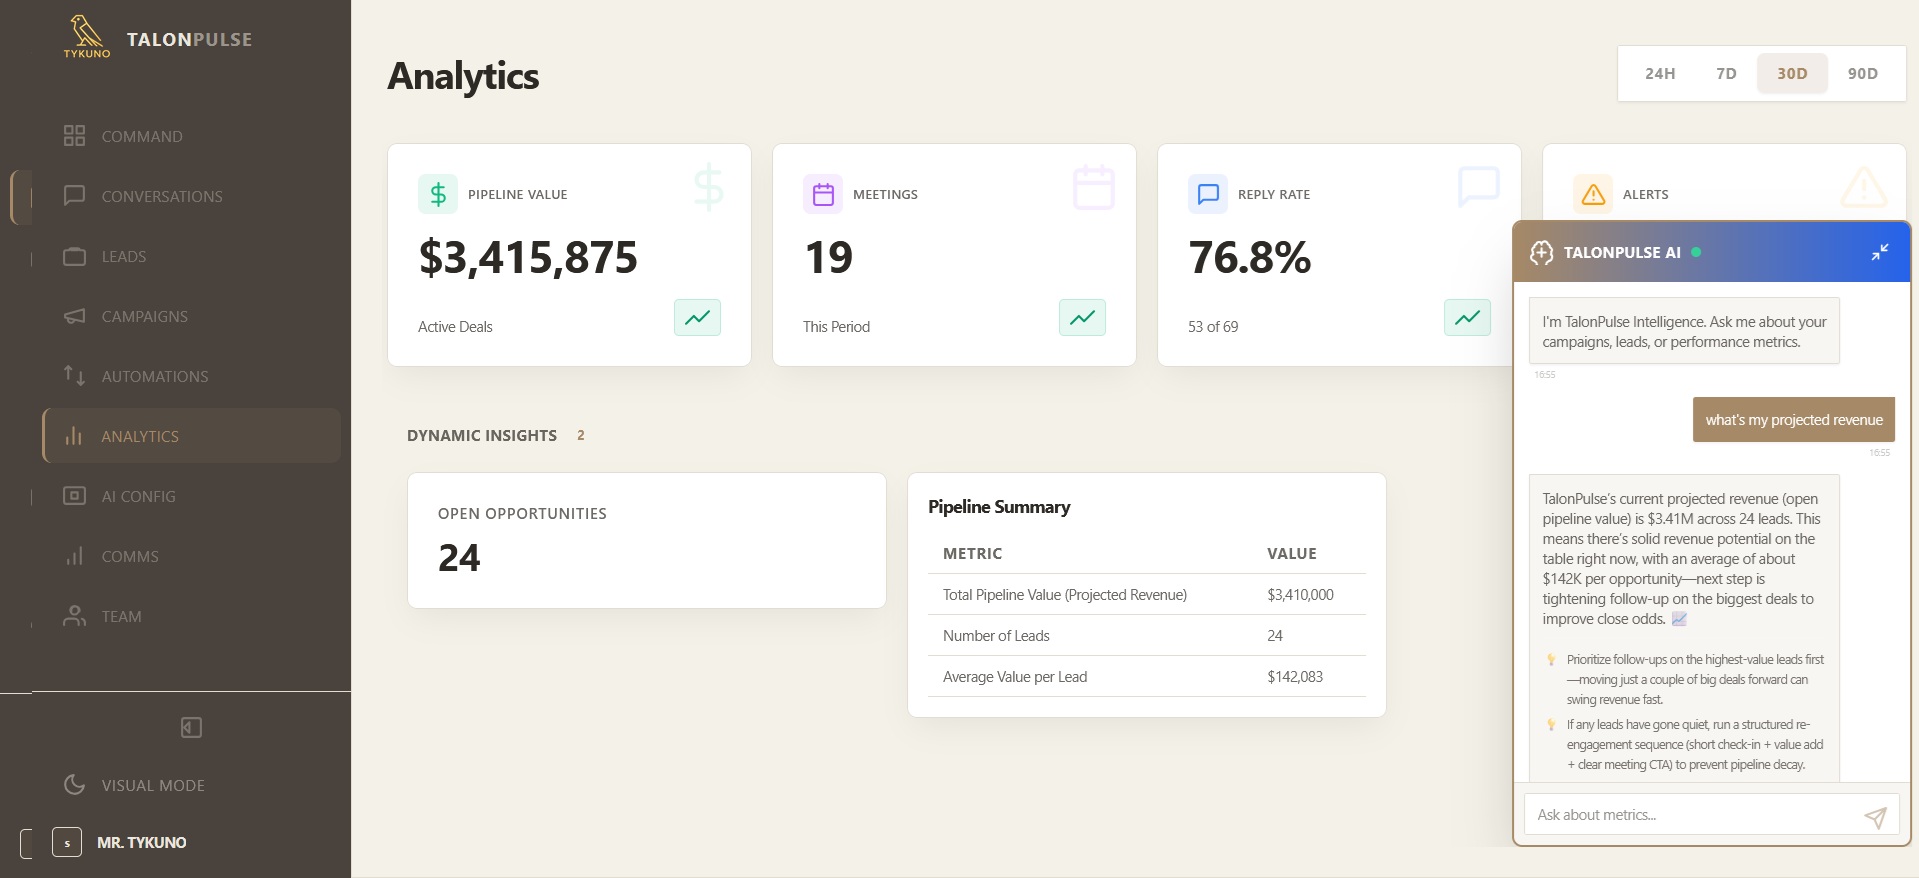This screenshot has width=1919, height=878.
Task: Select the Analytics menu item
Action: pyautogui.click(x=192, y=435)
